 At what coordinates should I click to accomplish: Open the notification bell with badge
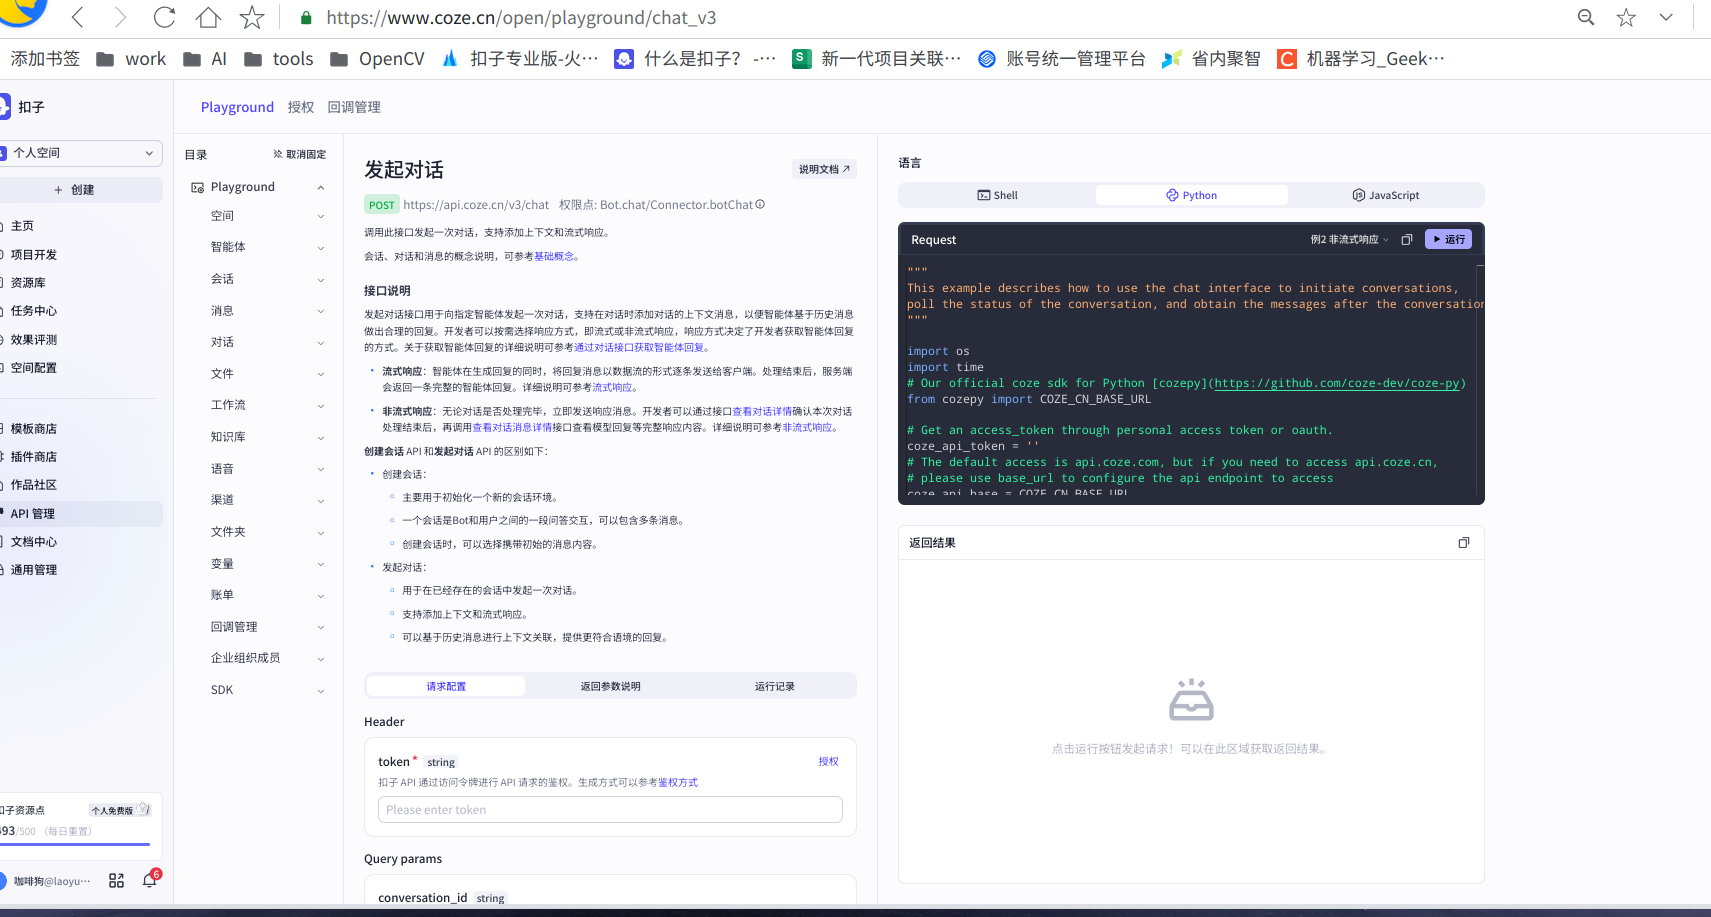pyautogui.click(x=149, y=879)
